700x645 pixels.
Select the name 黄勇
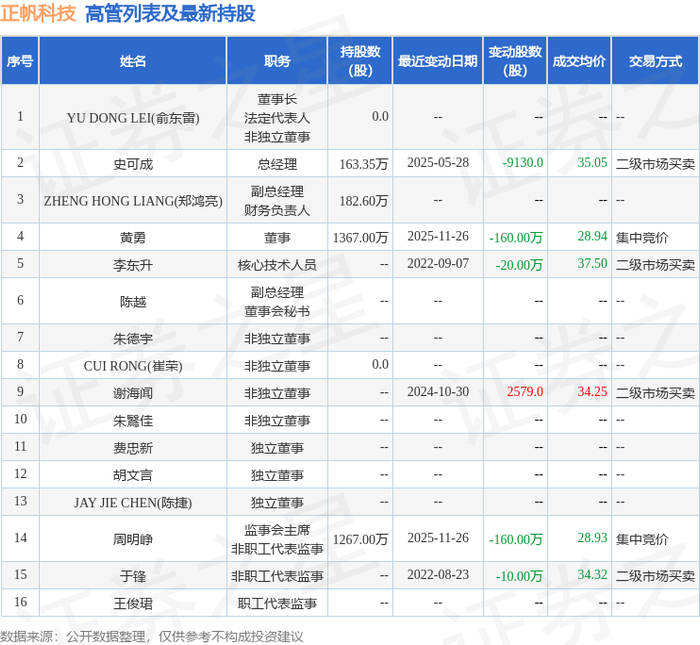[133, 237]
